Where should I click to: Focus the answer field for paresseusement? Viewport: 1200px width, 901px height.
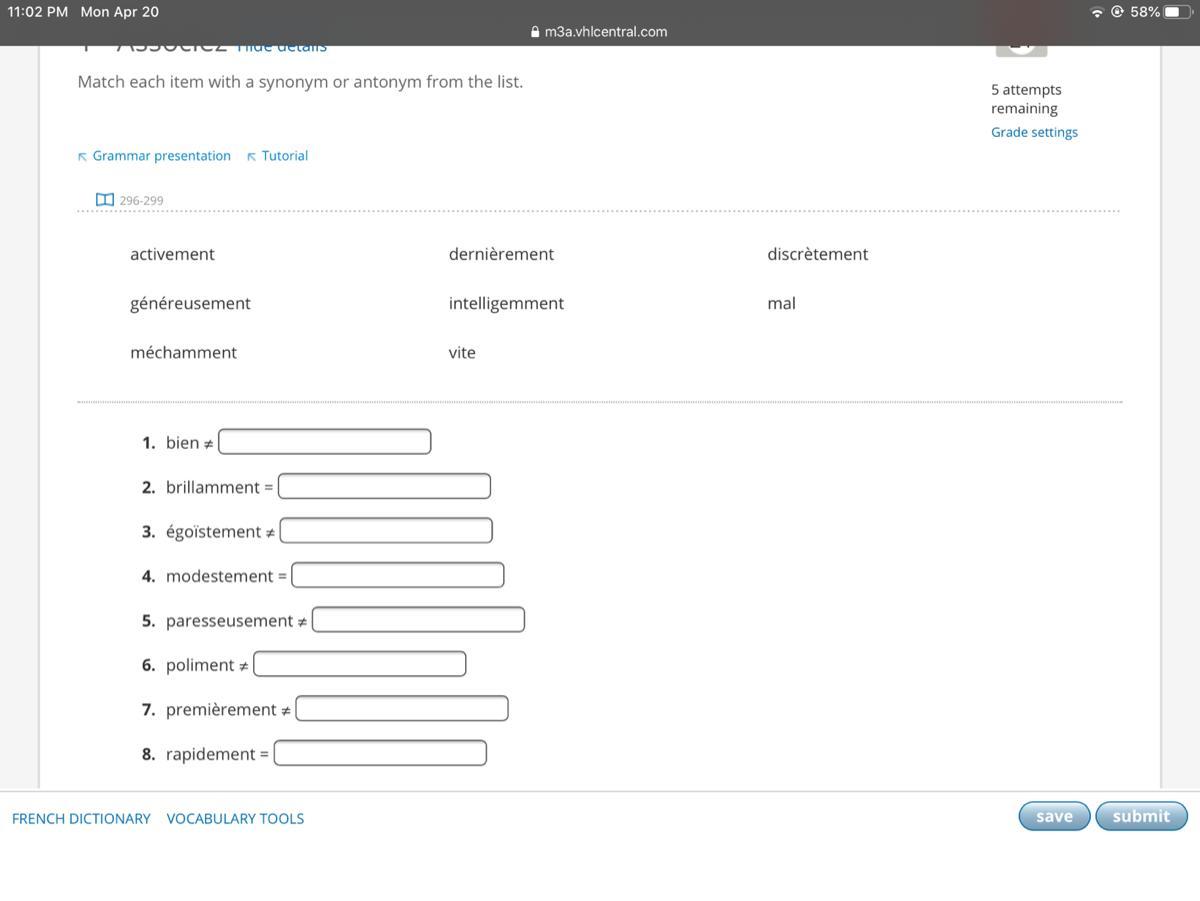(x=418, y=620)
